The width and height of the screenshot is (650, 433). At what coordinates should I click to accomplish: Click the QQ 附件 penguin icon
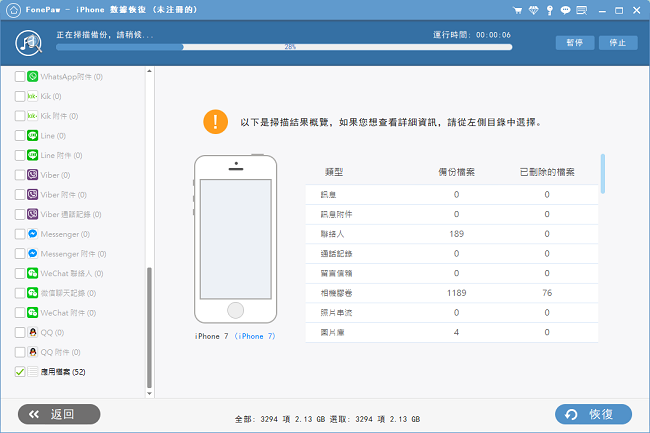click(x=33, y=352)
